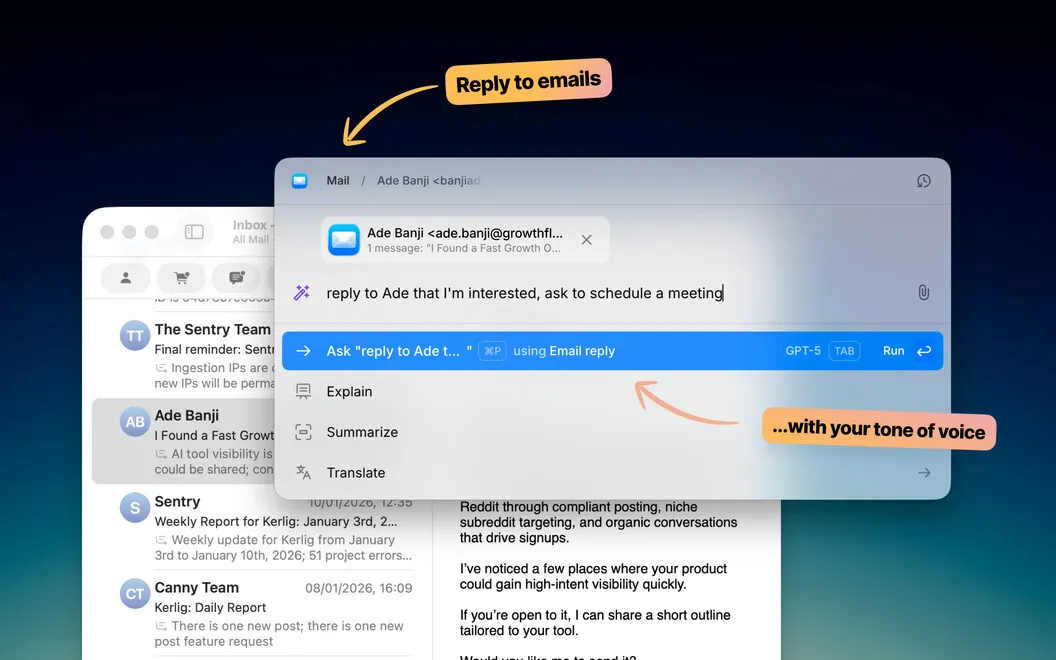
Task: Expand the arrow at the Translate row's right
Action: pyautogui.click(x=924, y=473)
